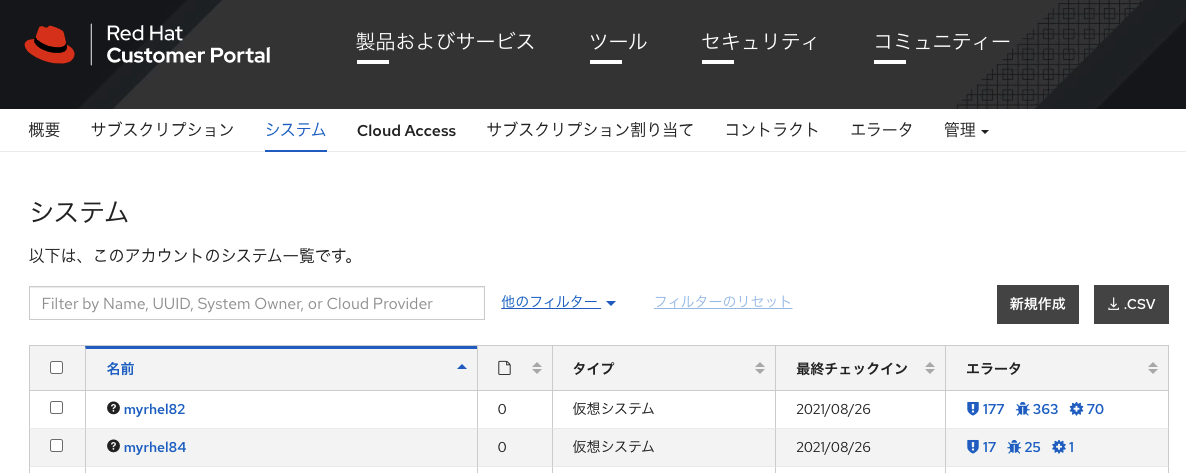Screen dimensions: 1186x473
Task: Select the システム tab
Action: pyautogui.click(x=296, y=130)
